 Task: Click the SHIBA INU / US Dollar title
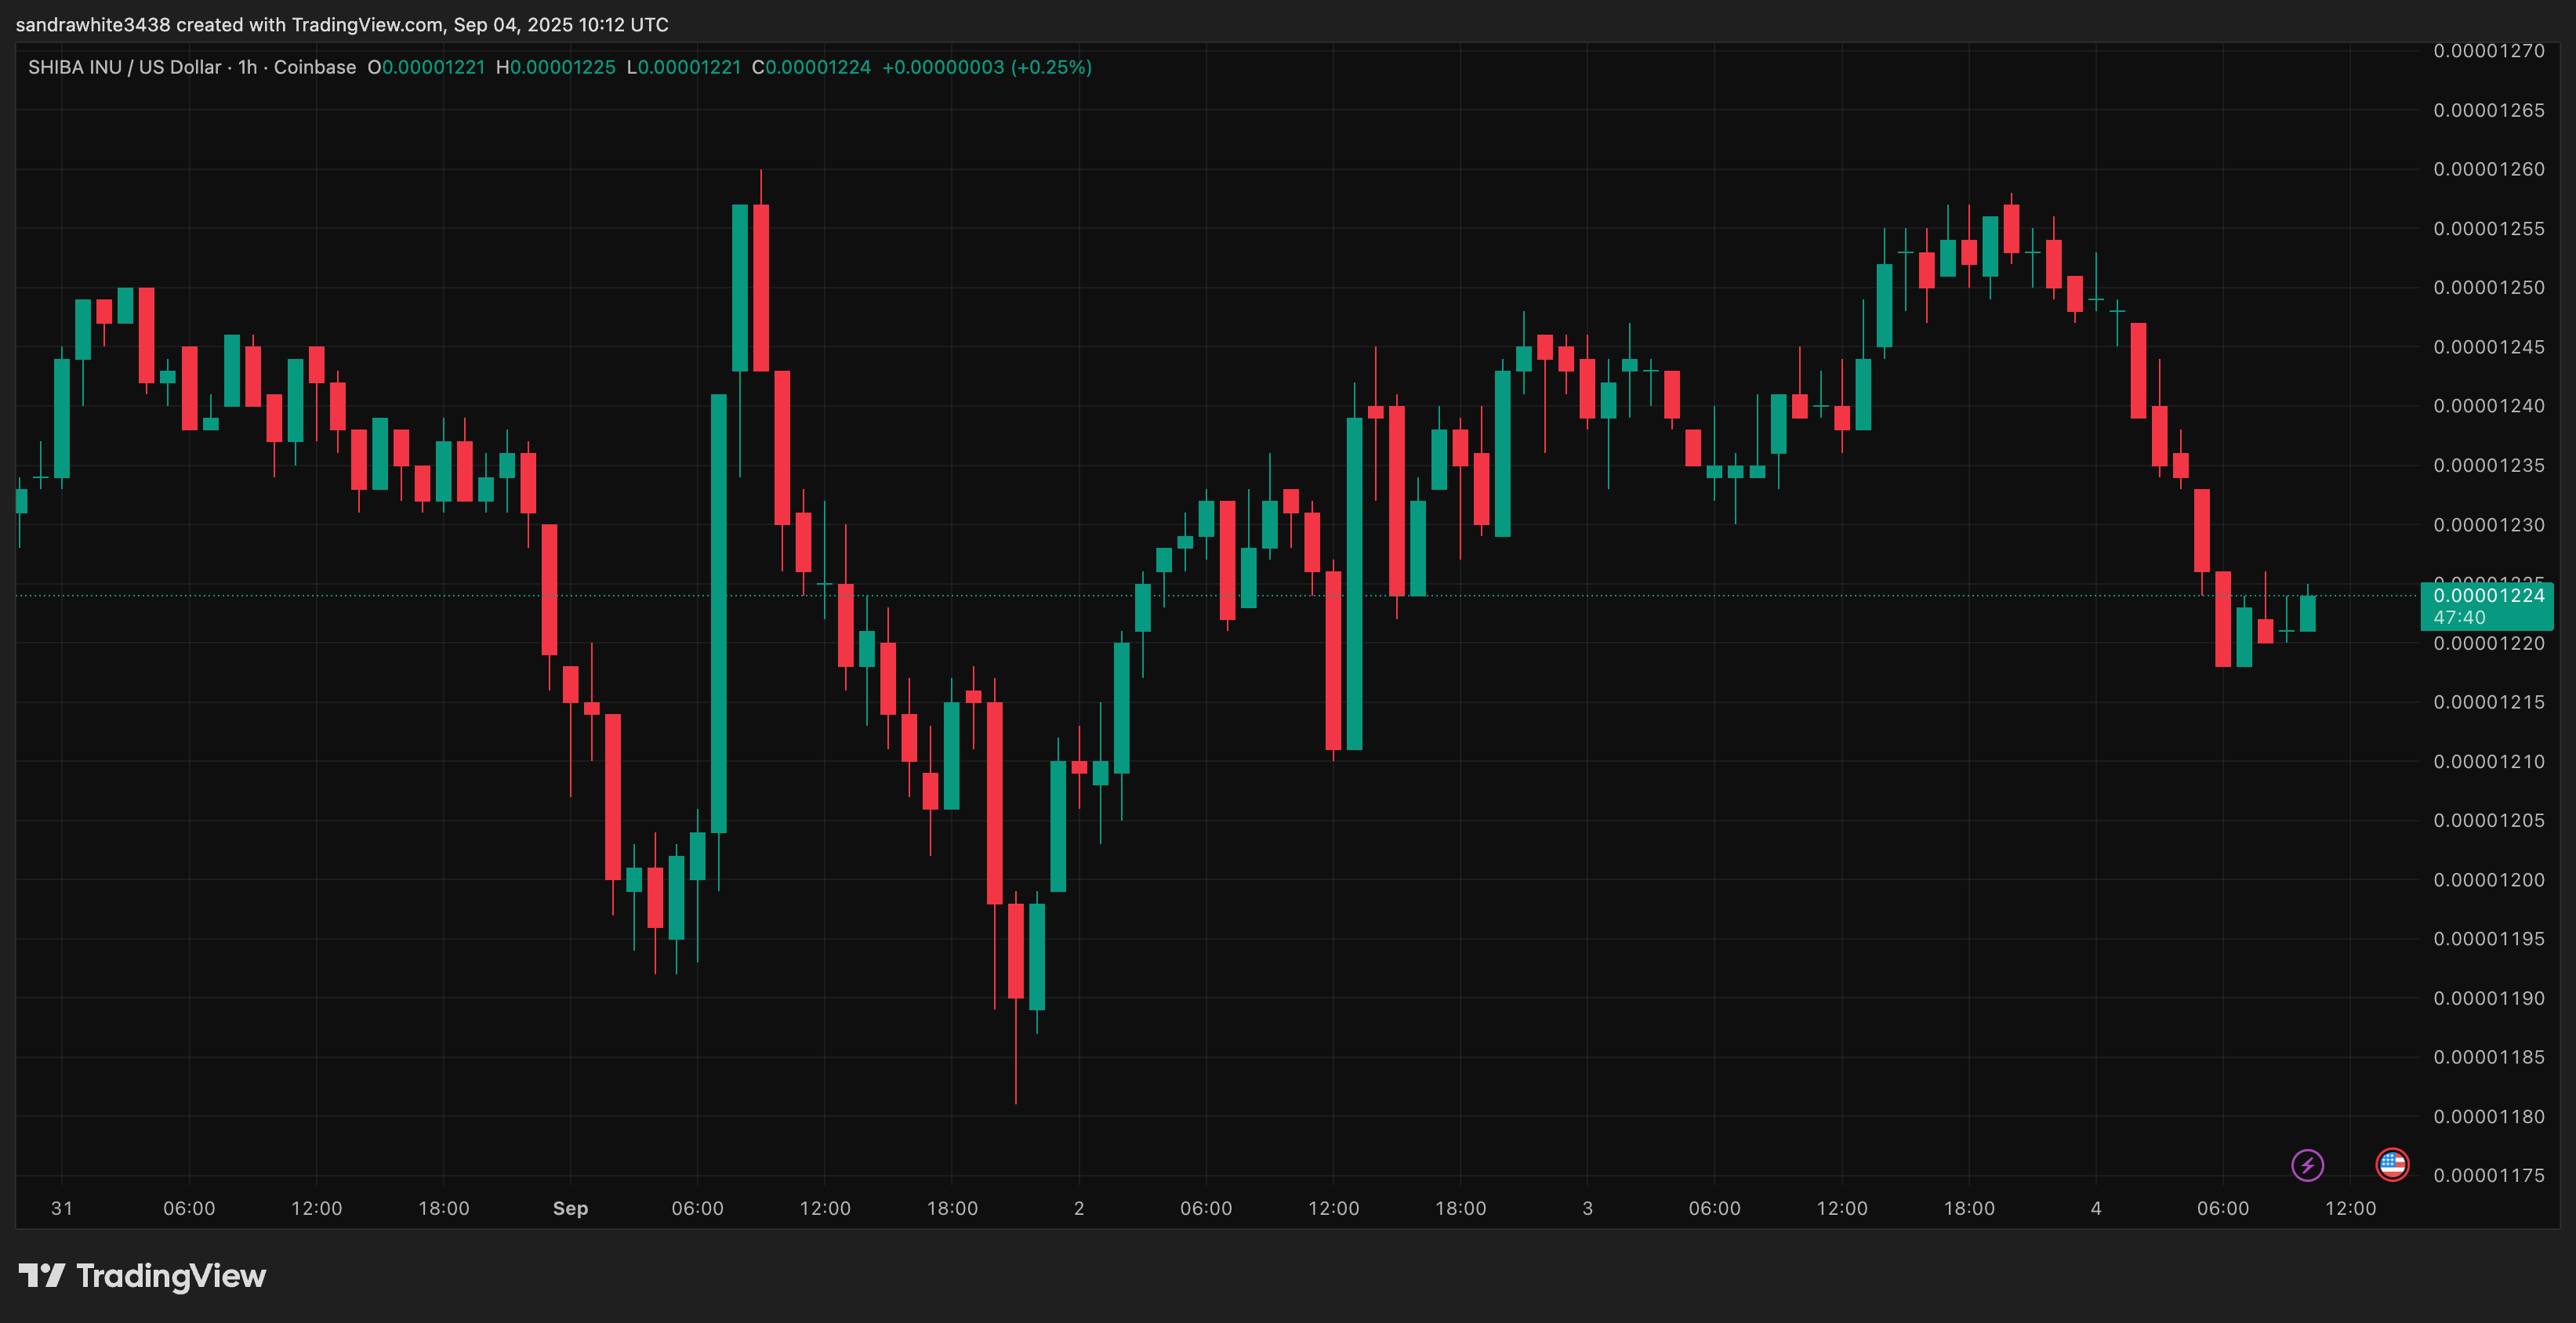124,67
